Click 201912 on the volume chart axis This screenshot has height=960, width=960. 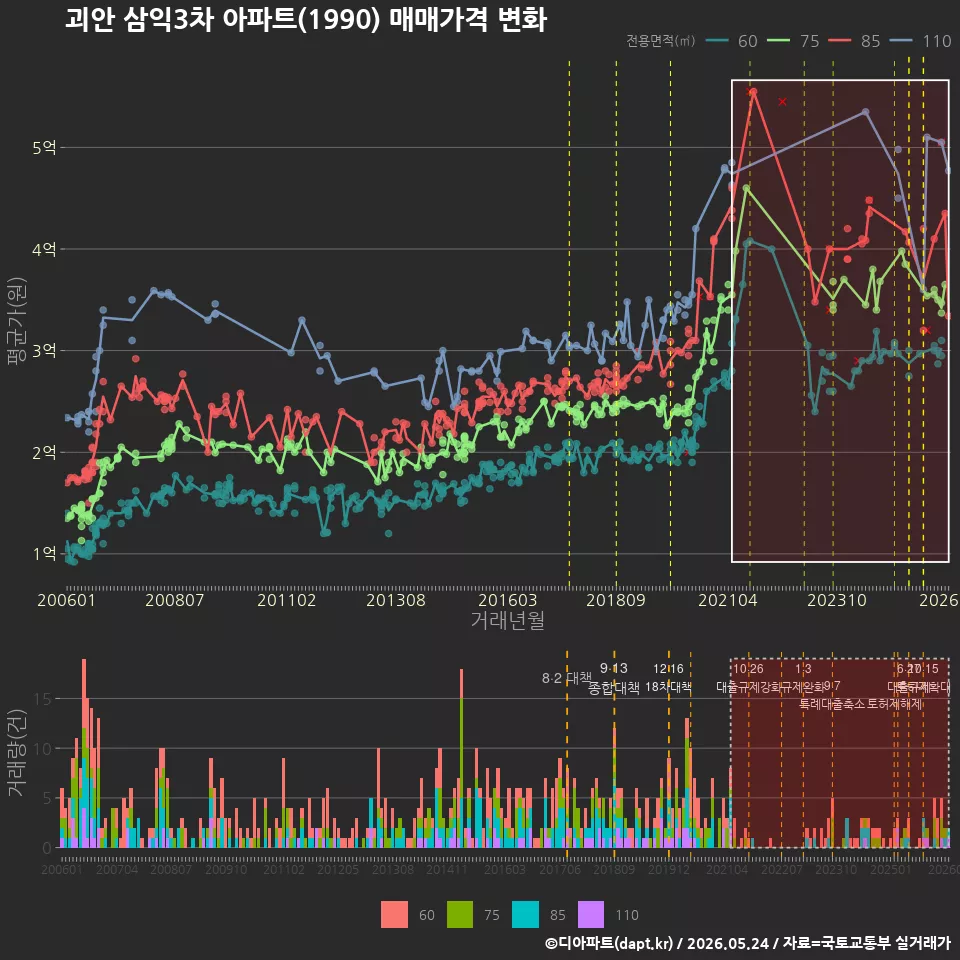point(669,869)
